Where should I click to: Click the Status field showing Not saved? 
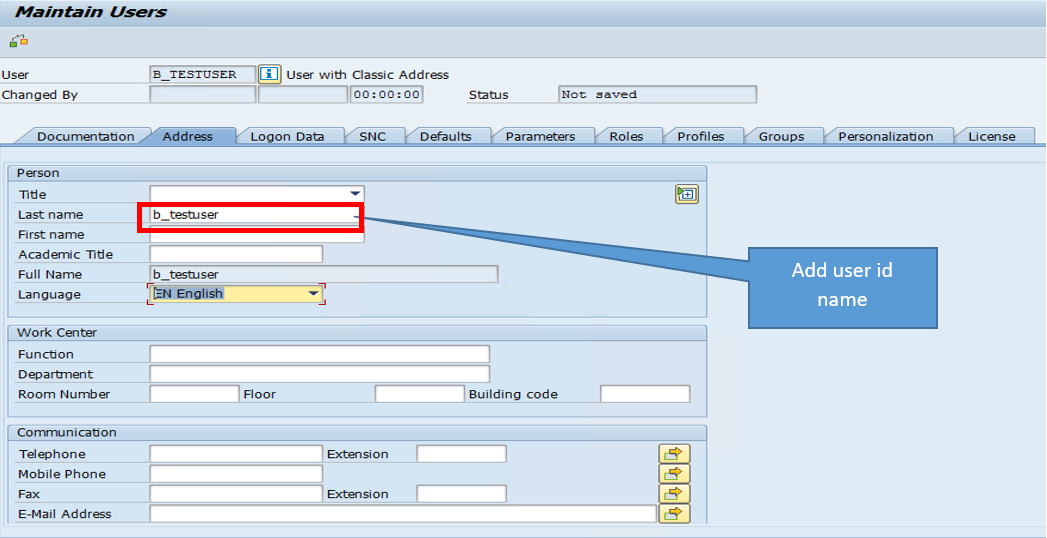658,94
